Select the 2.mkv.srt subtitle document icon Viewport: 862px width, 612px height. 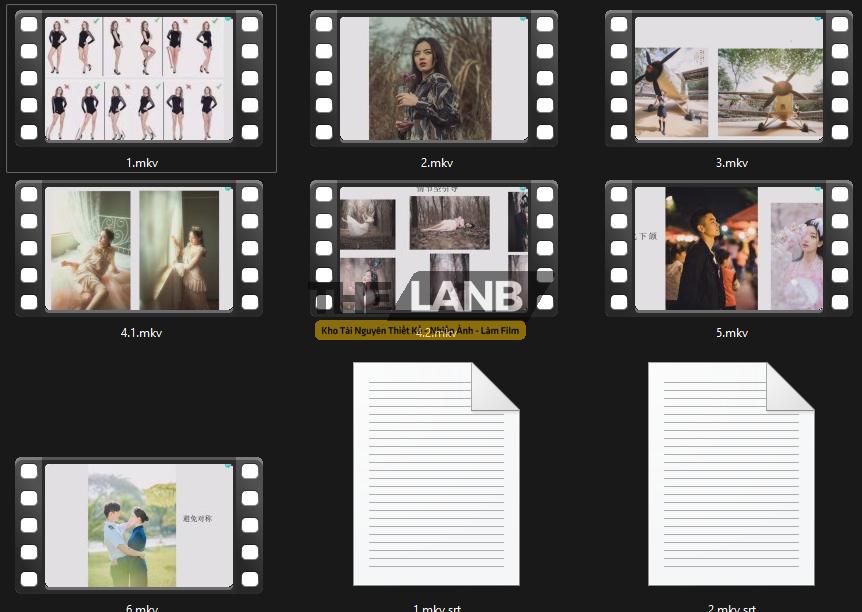tap(731, 474)
